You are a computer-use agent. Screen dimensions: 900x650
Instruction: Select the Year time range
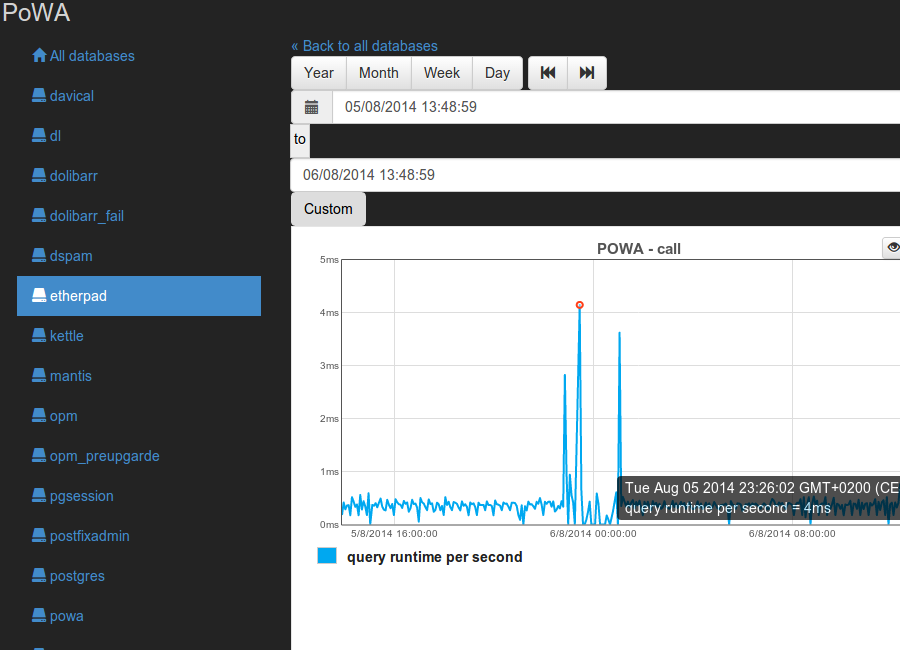point(319,73)
